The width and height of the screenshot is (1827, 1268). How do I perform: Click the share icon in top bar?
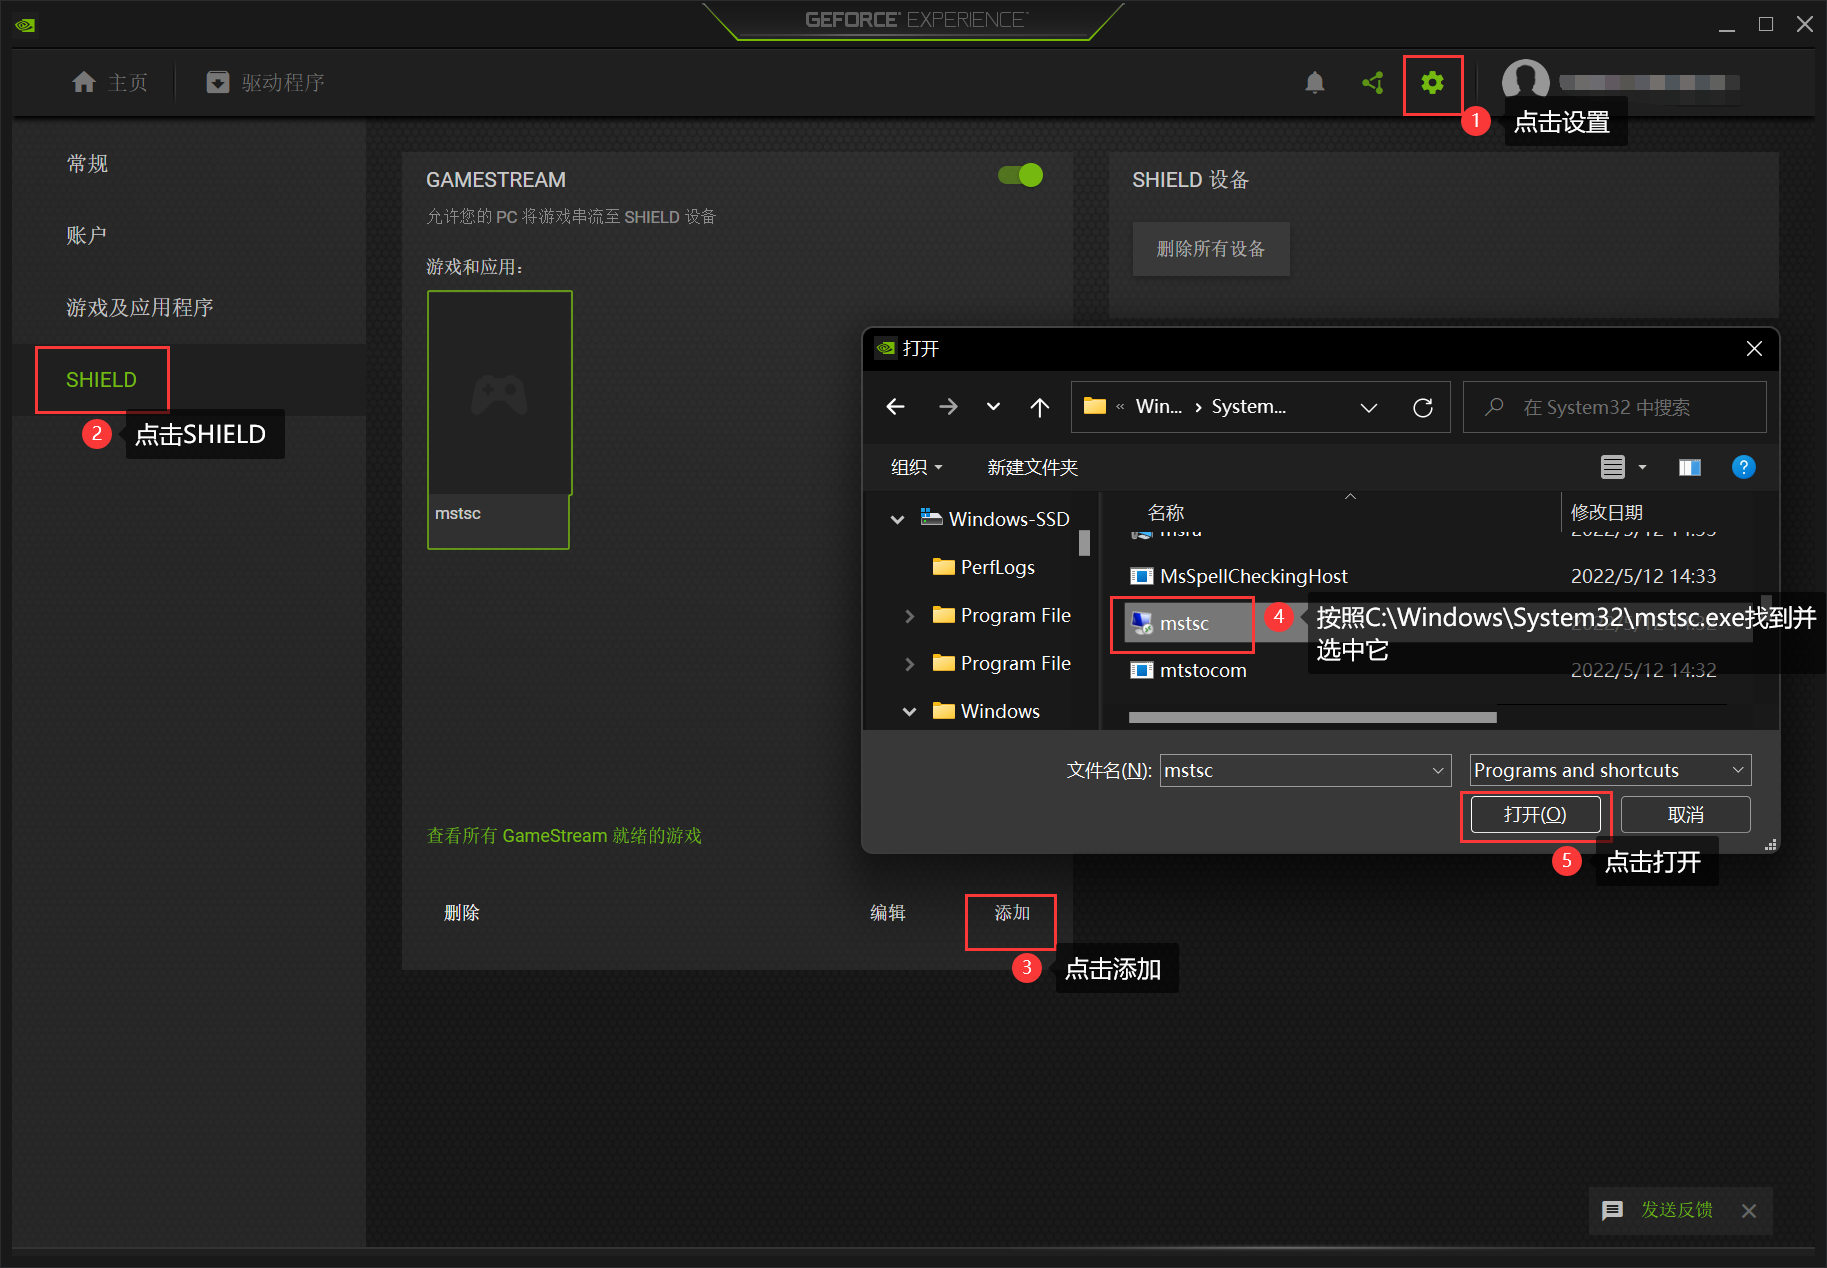pyautogui.click(x=1373, y=83)
